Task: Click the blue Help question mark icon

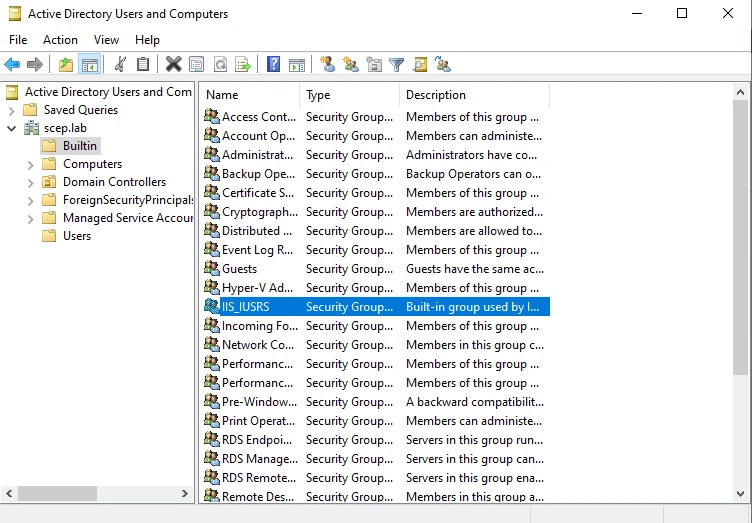Action: 273,64
